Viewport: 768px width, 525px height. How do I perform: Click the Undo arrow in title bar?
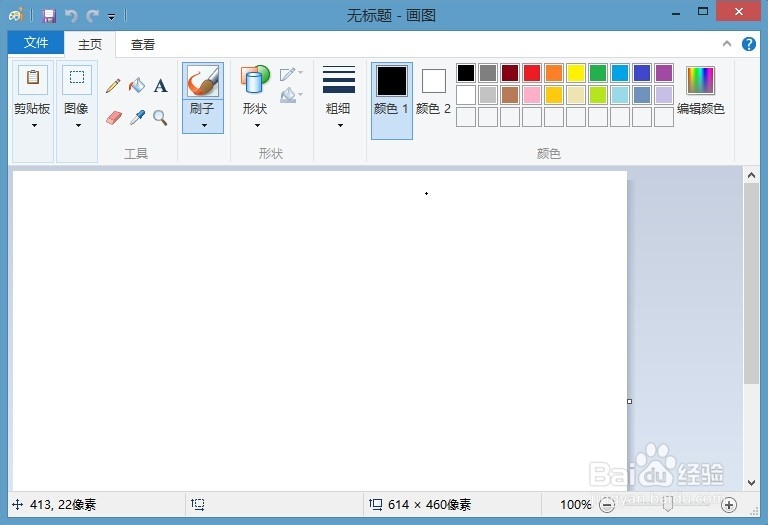pos(72,16)
